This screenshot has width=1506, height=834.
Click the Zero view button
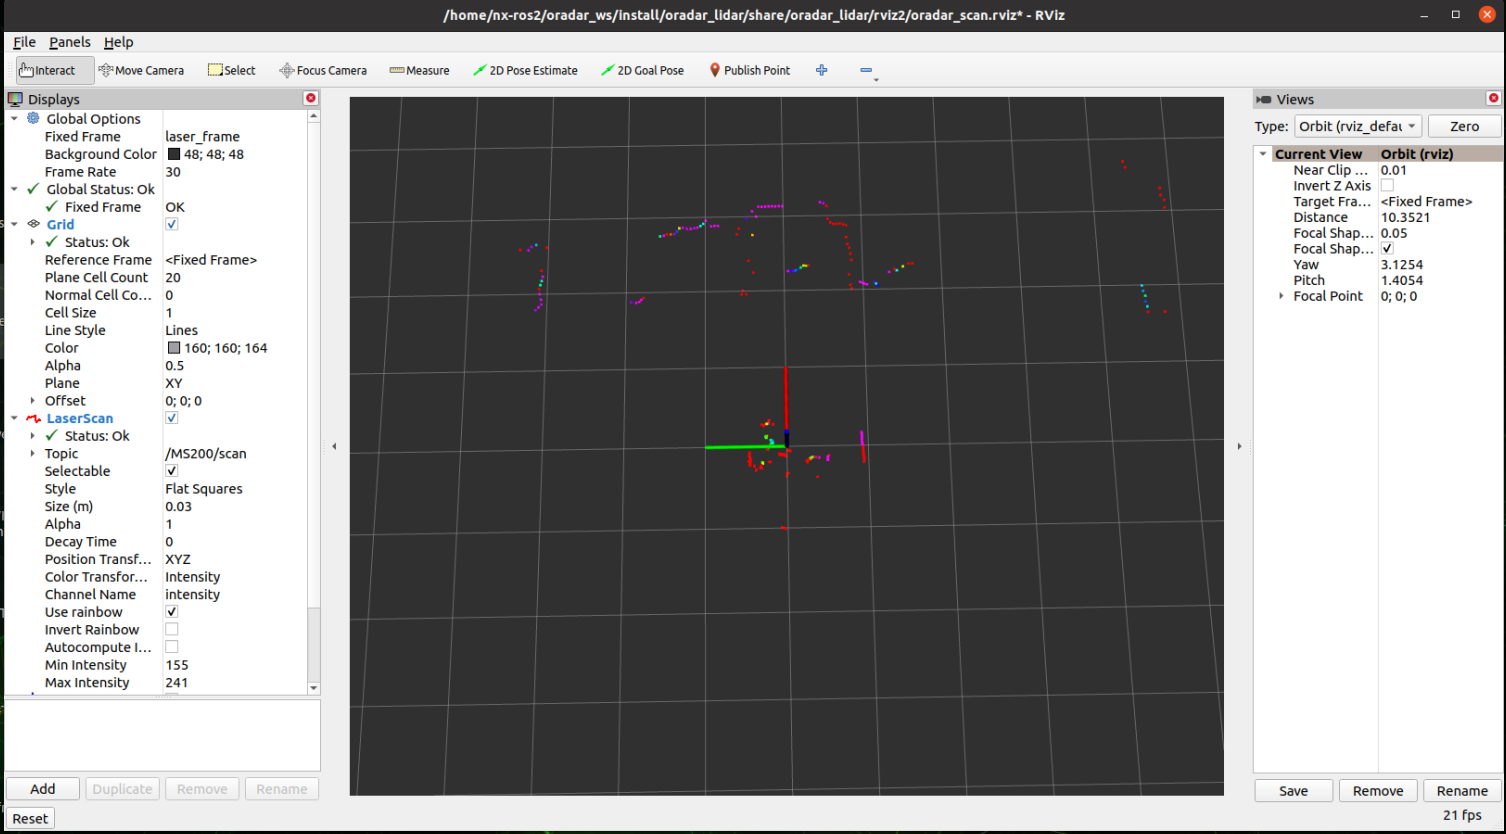(x=1464, y=126)
